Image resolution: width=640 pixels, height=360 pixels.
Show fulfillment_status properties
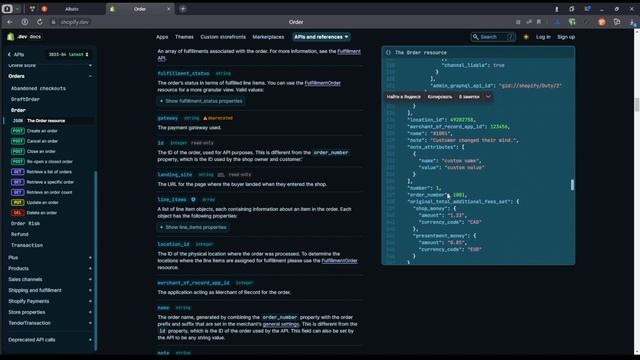coord(201,101)
